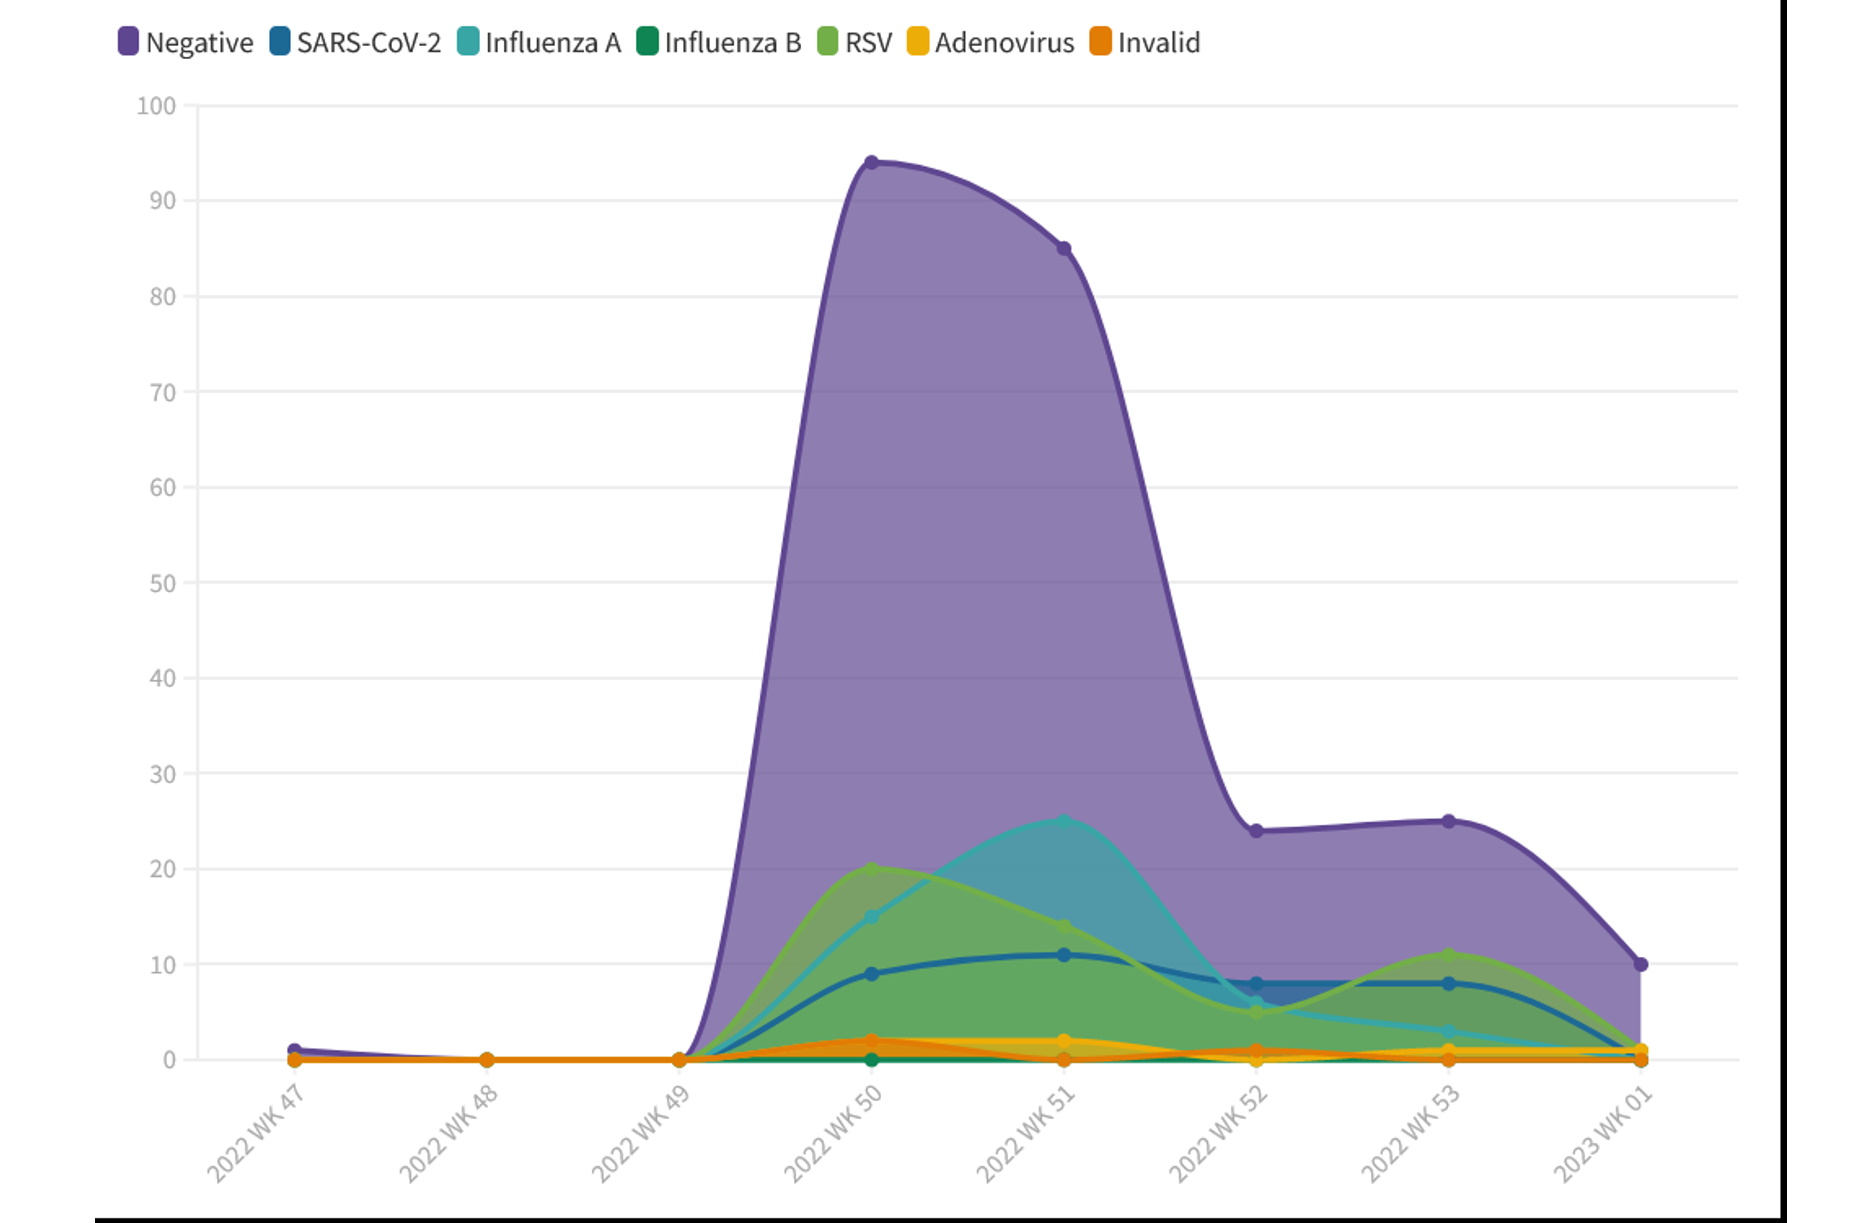Click the orange Invalid legend swatch
1863x1223 pixels.
coord(1100,42)
